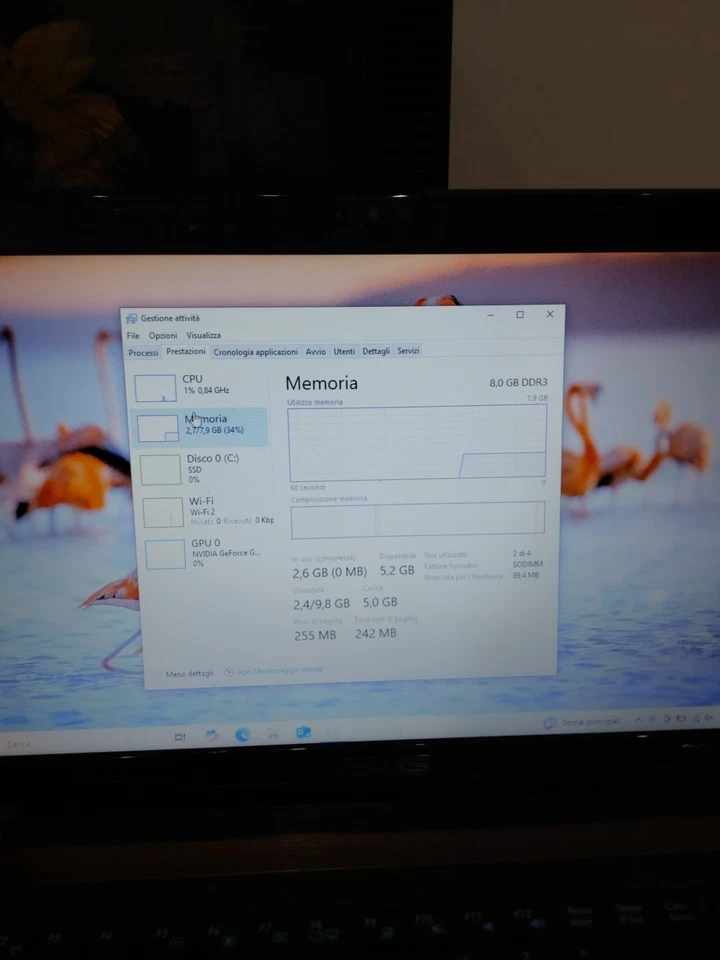Launch Microsoft Edge from the taskbar
720x960 pixels.
tap(242, 735)
